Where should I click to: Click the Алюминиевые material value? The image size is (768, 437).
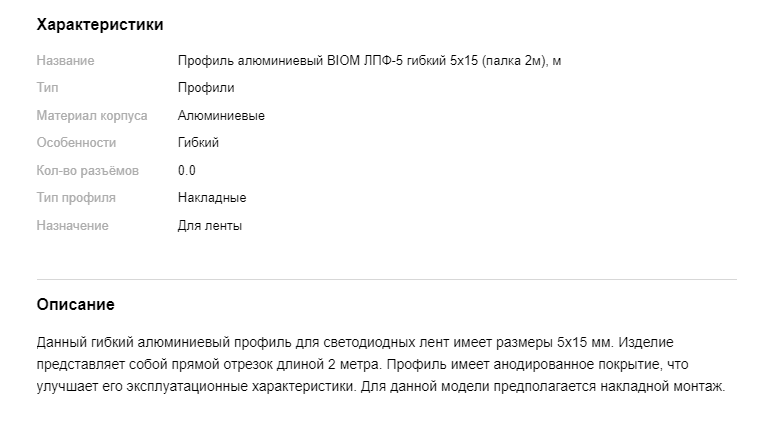click(x=221, y=116)
